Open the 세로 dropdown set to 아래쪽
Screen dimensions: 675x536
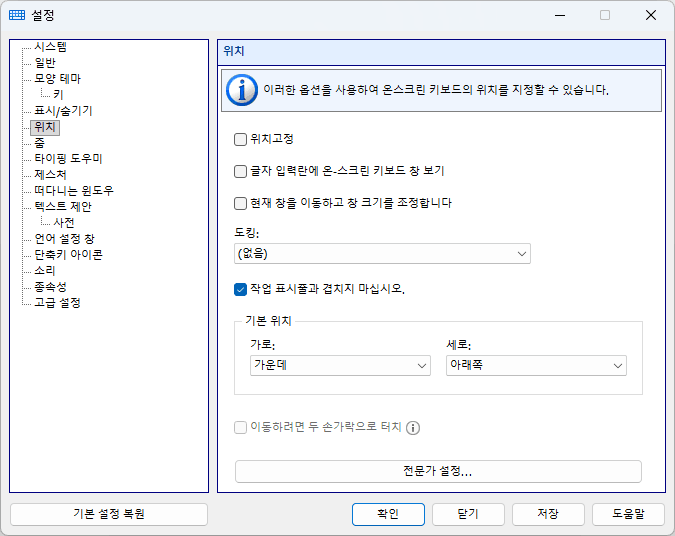(536, 366)
